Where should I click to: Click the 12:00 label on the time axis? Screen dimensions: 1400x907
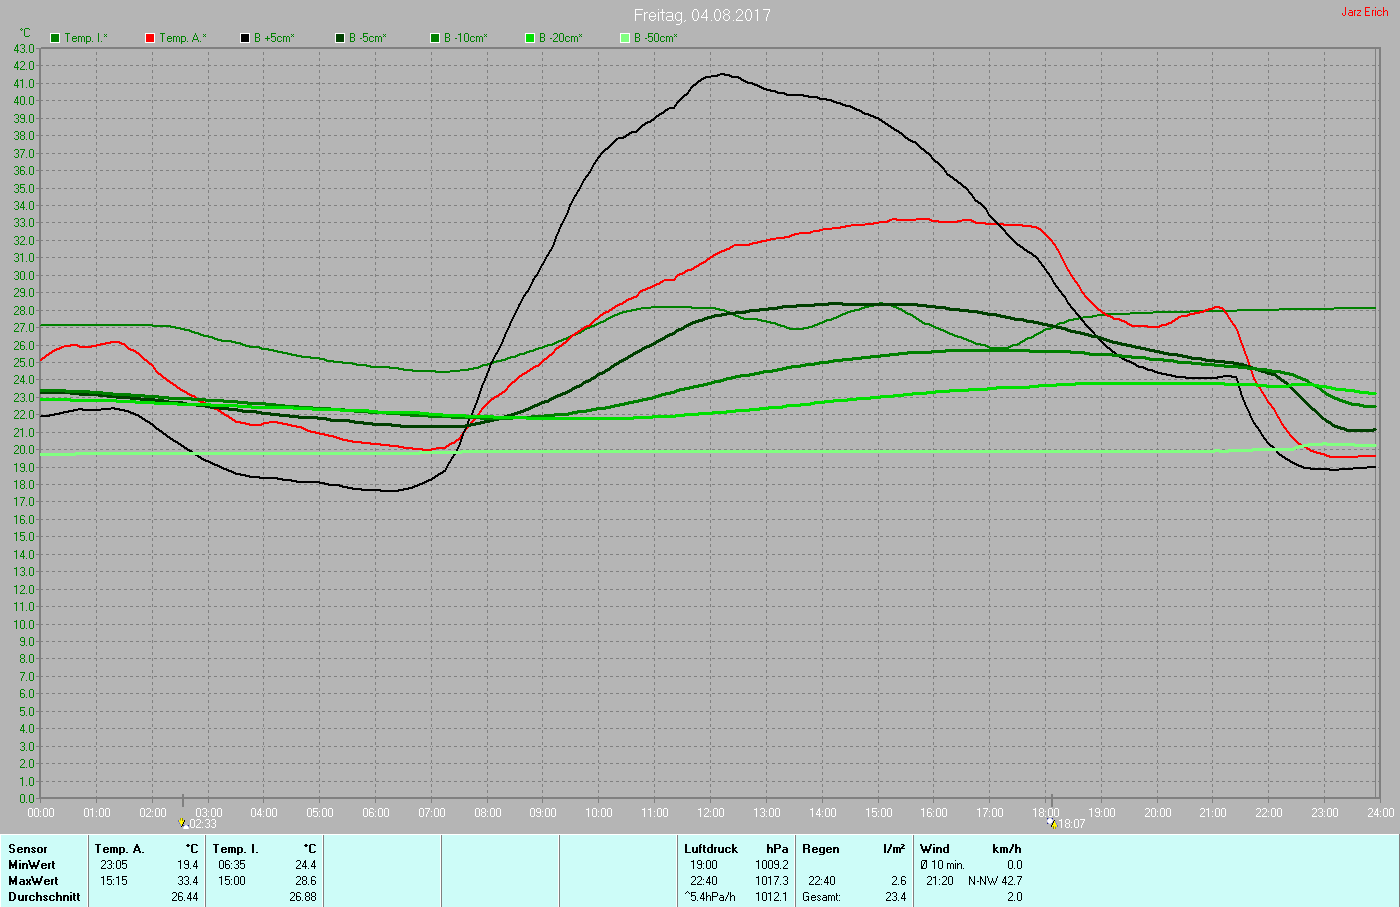[711, 813]
